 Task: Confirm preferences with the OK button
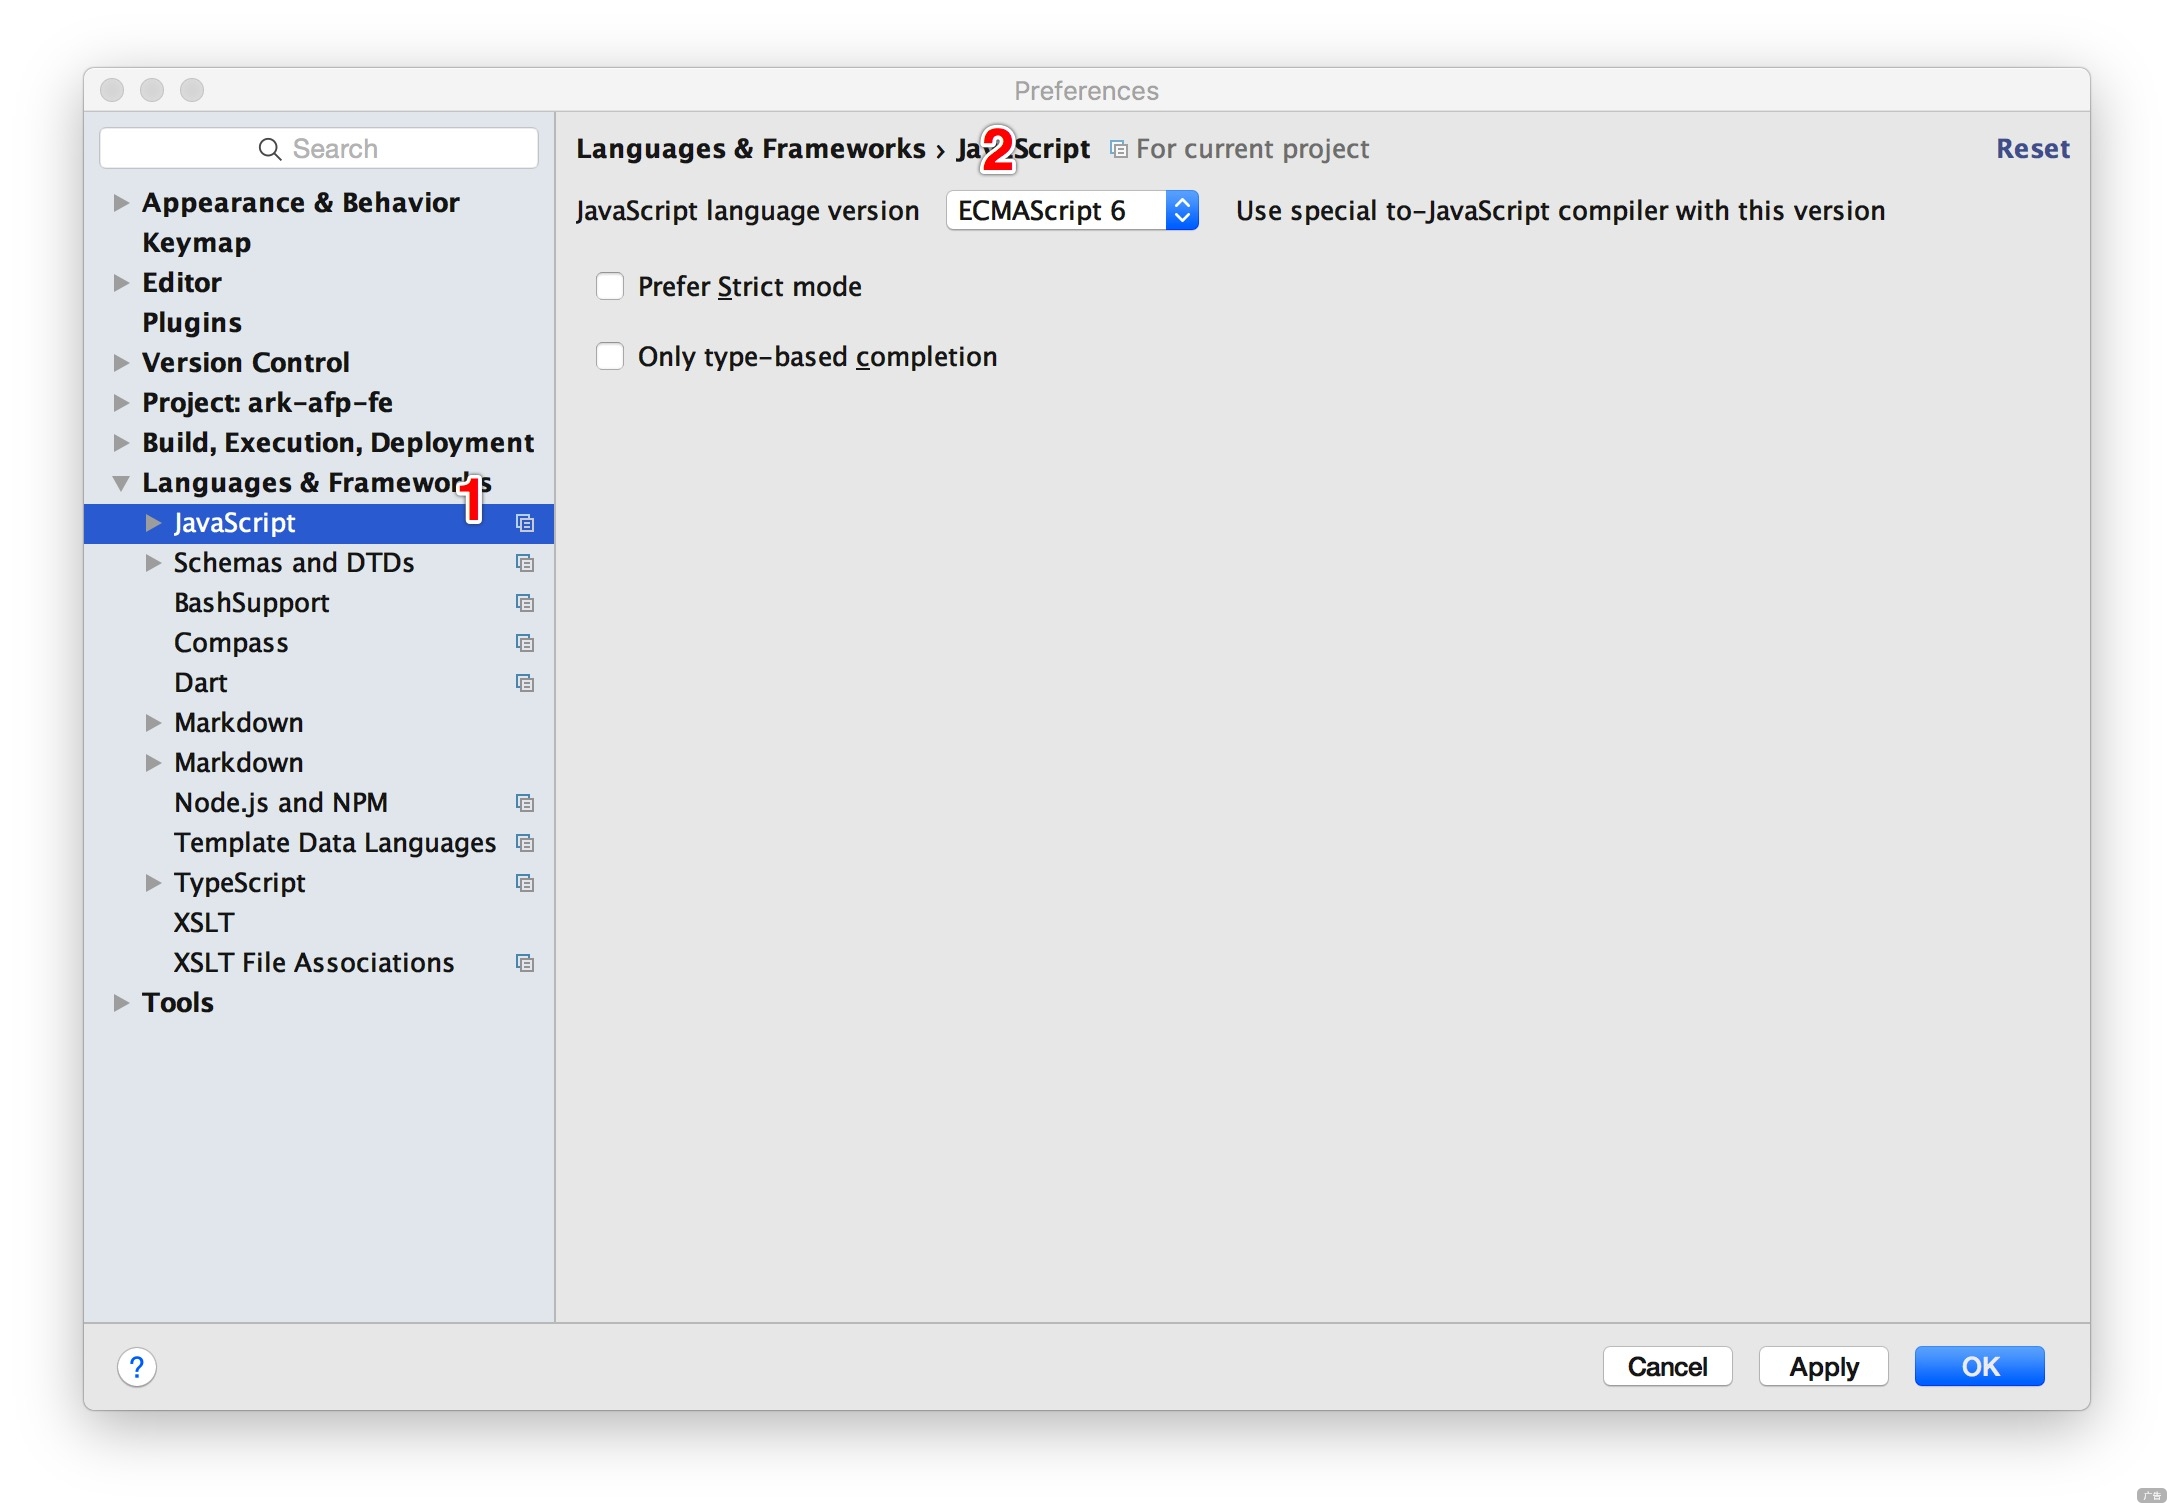point(1979,1367)
